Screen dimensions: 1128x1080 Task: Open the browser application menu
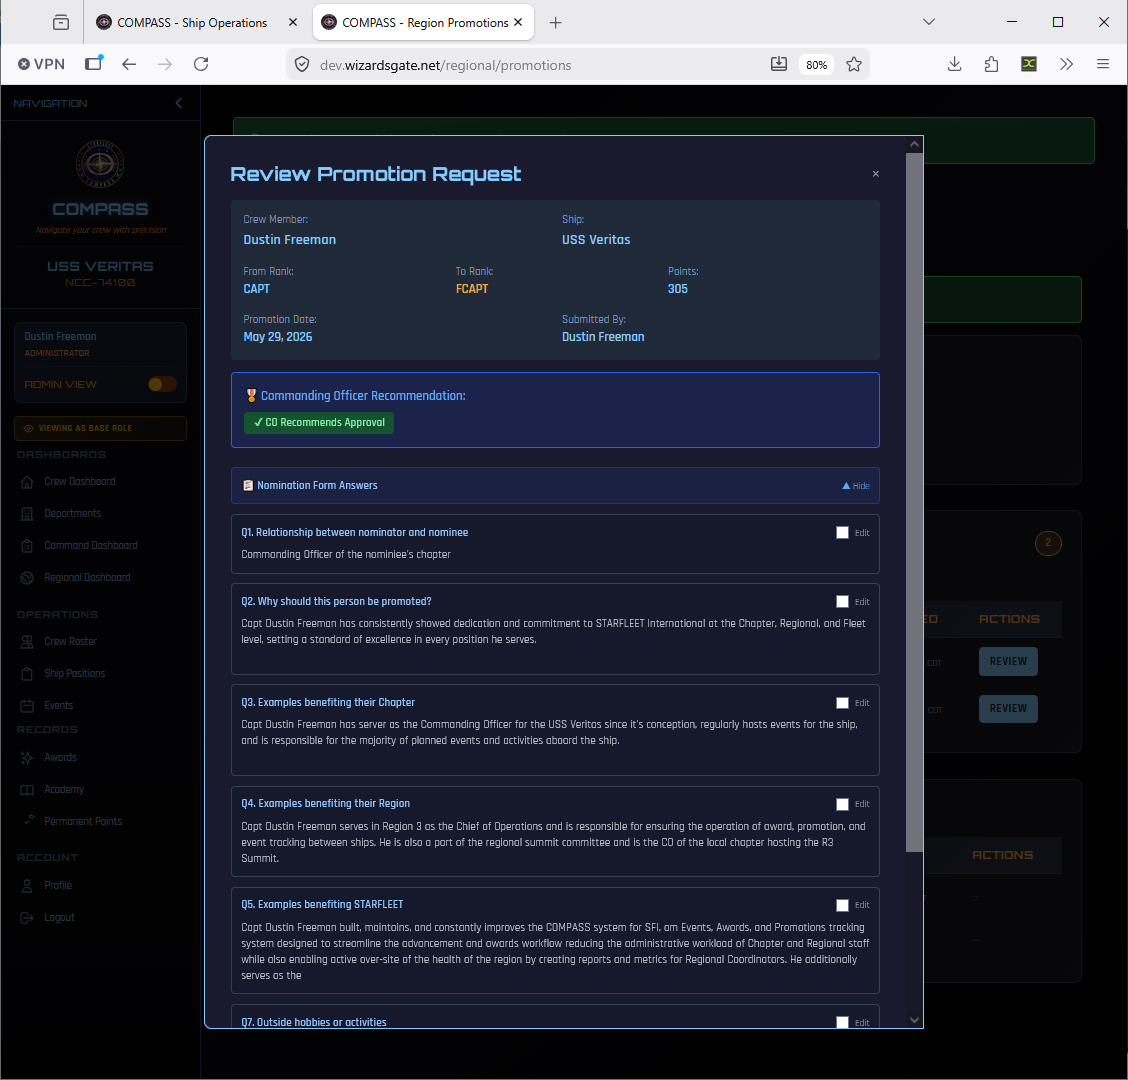click(x=1103, y=64)
